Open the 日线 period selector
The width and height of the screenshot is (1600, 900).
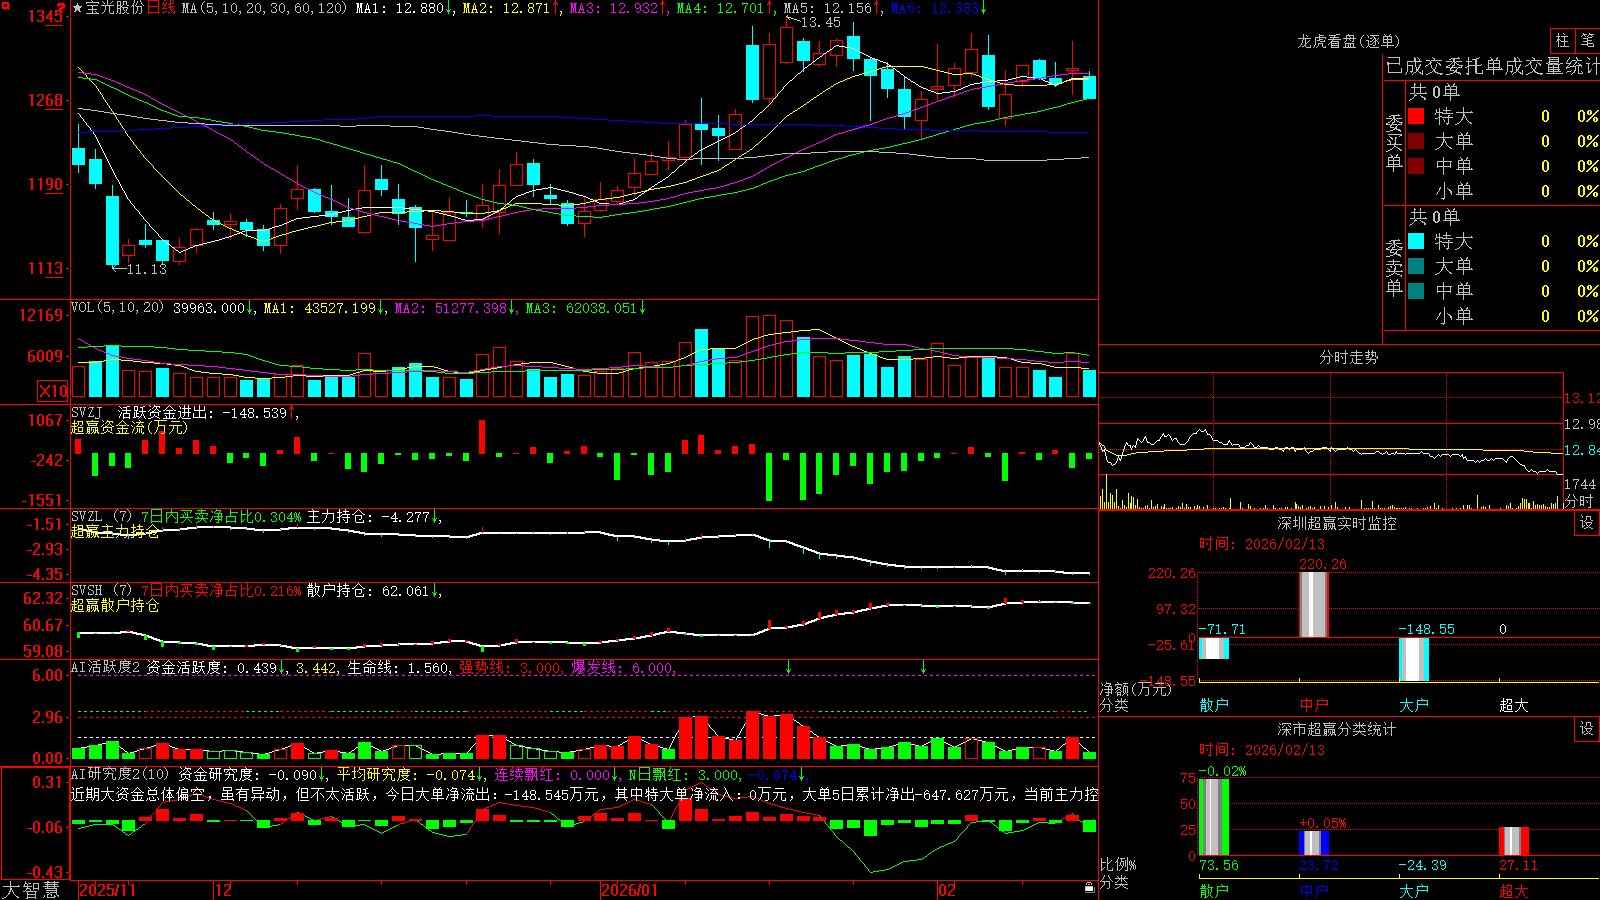pyautogui.click(x=161, y=8)
